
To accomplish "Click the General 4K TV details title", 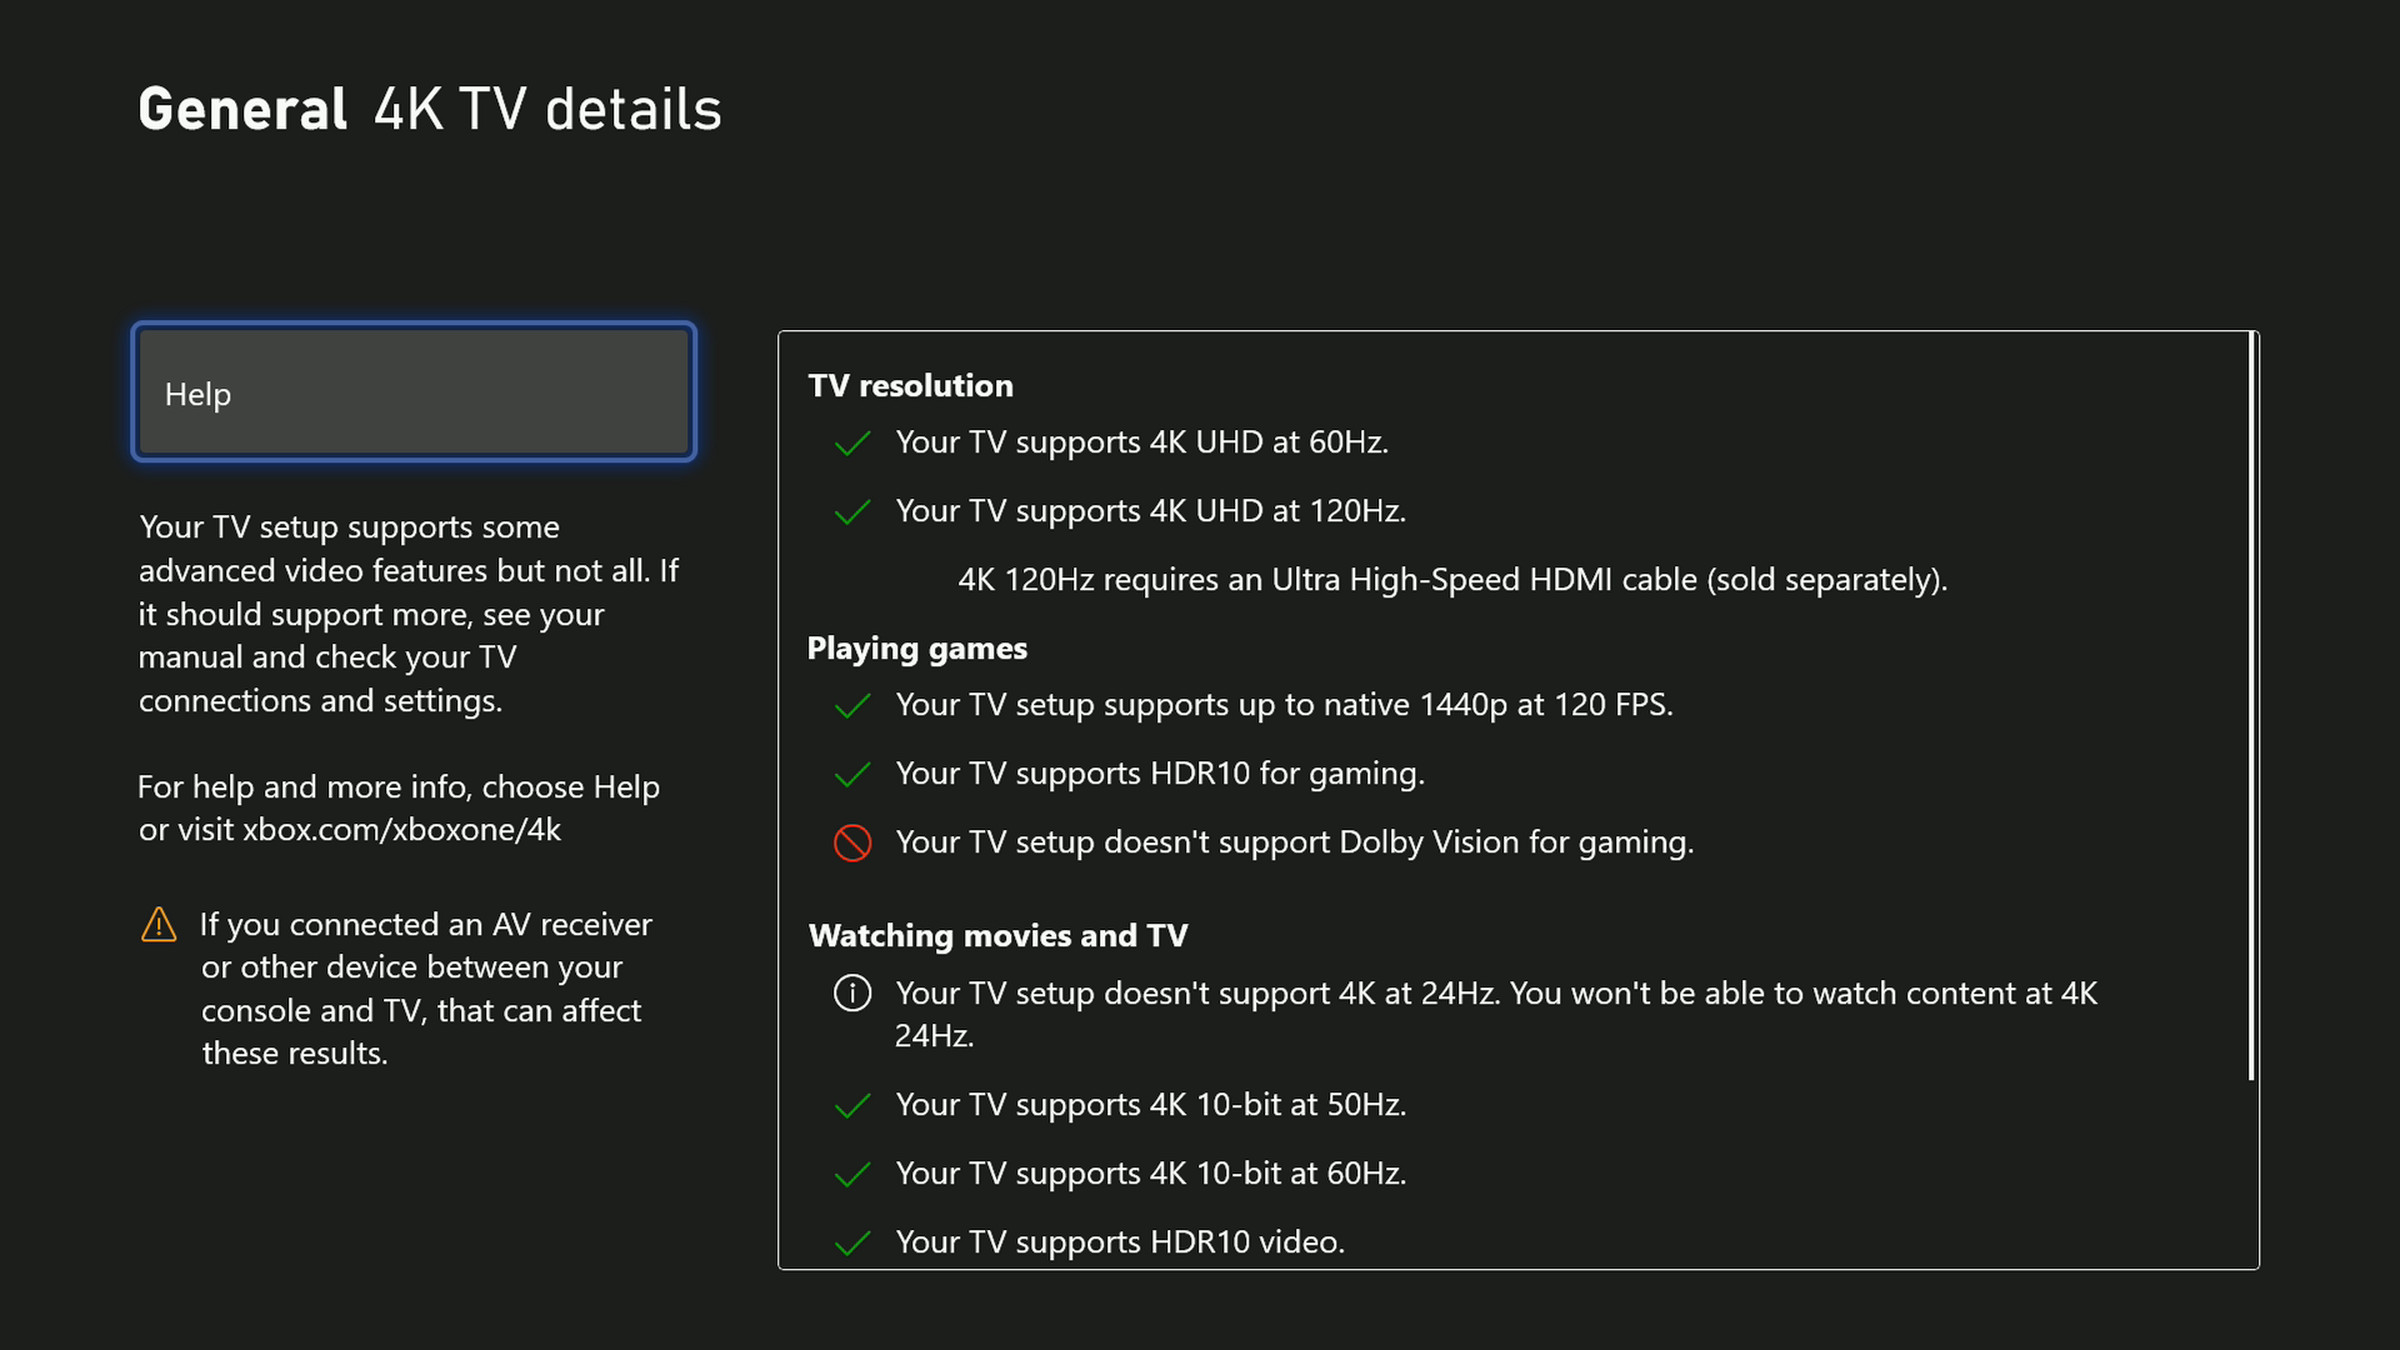I will tap(430, 110).
